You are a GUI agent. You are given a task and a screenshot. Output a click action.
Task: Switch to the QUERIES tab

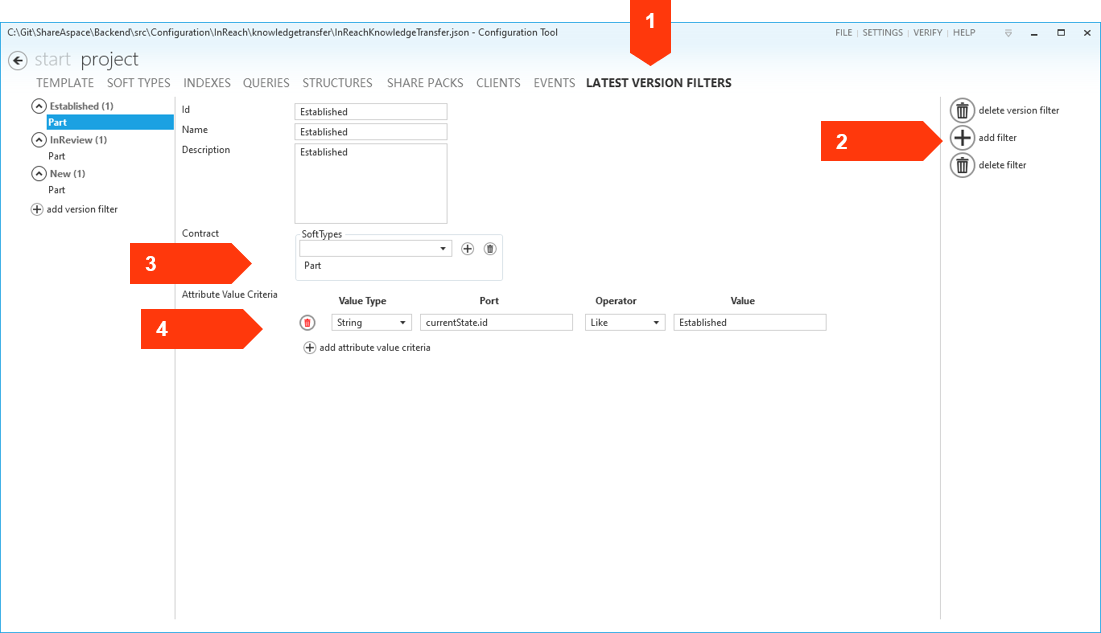point(265,83)
